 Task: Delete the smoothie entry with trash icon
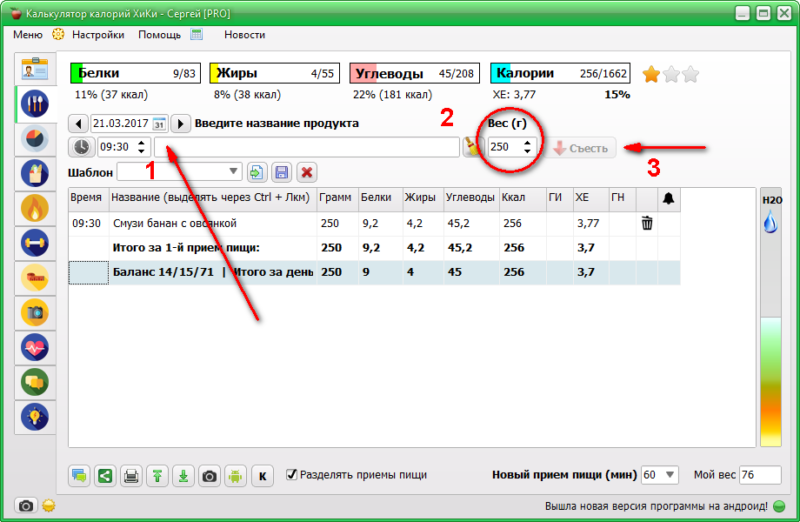pyautogui.click(x=647, y=223)
